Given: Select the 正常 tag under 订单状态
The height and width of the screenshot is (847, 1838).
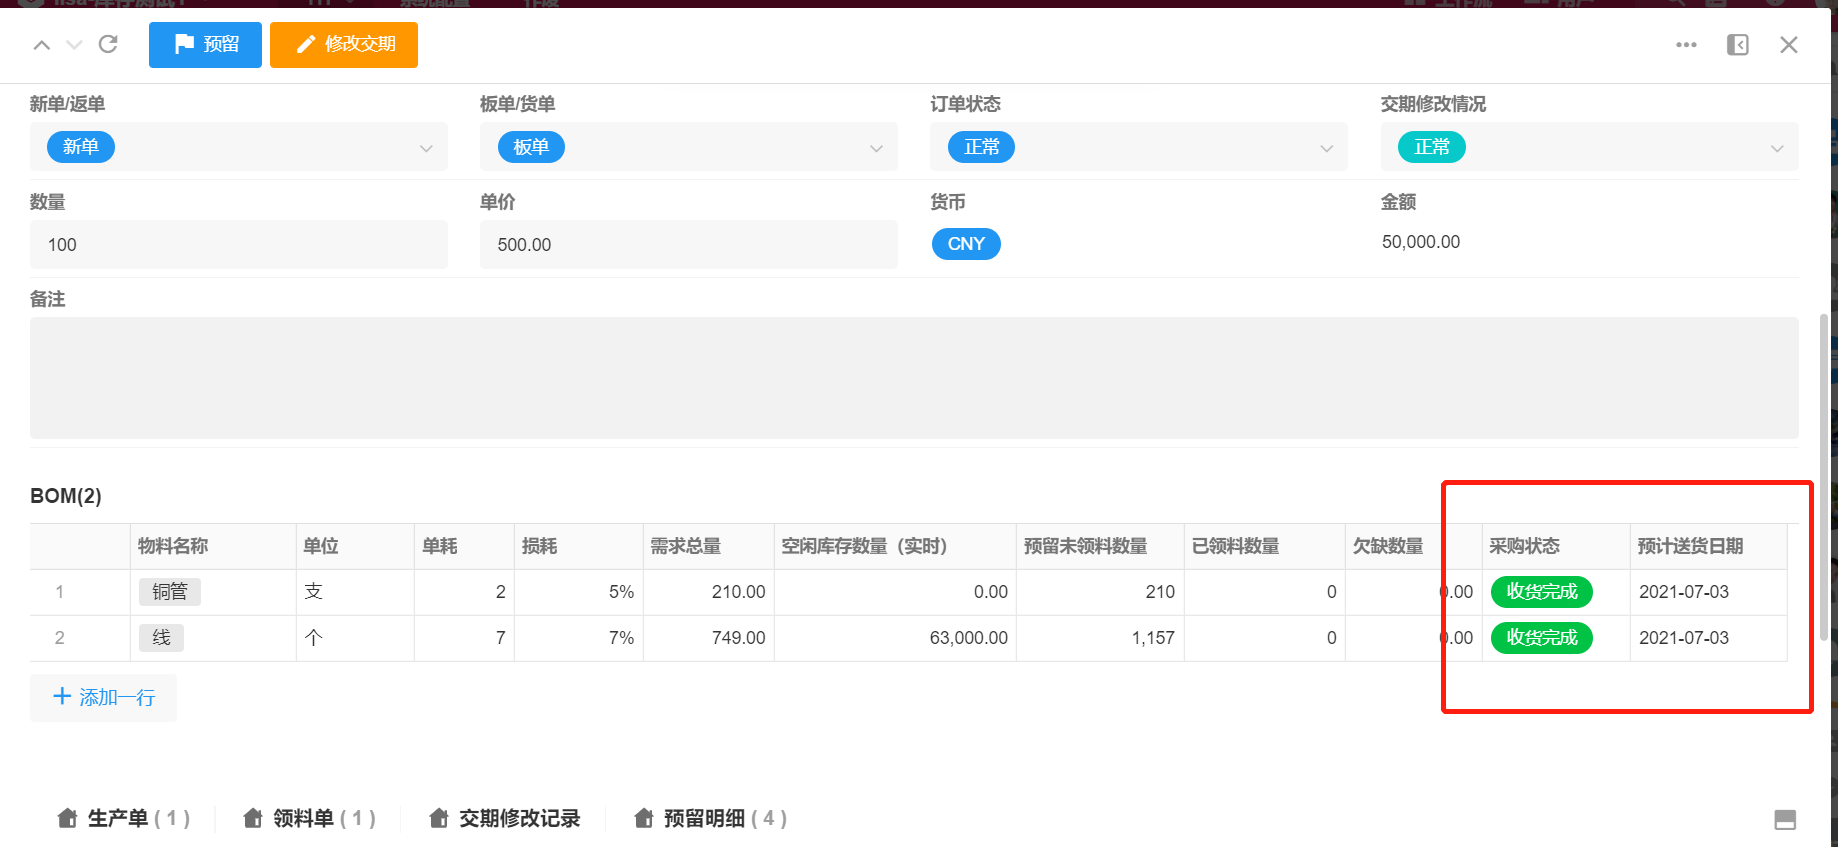Looking at the screenshot, I should point(982,147).
